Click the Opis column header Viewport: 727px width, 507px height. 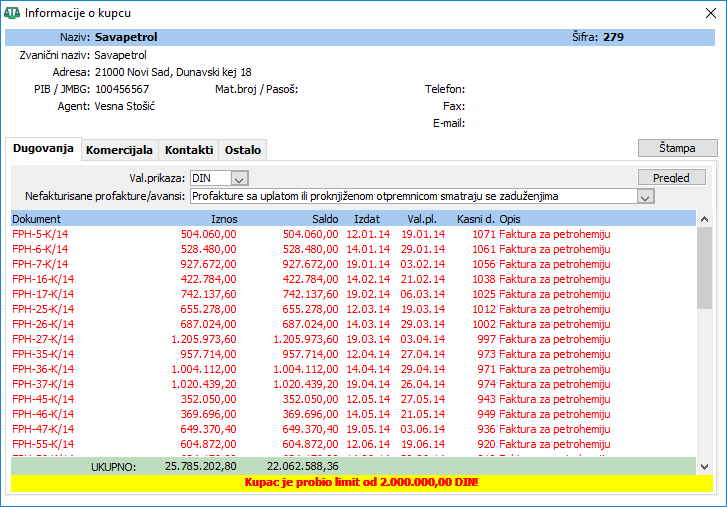510,219
